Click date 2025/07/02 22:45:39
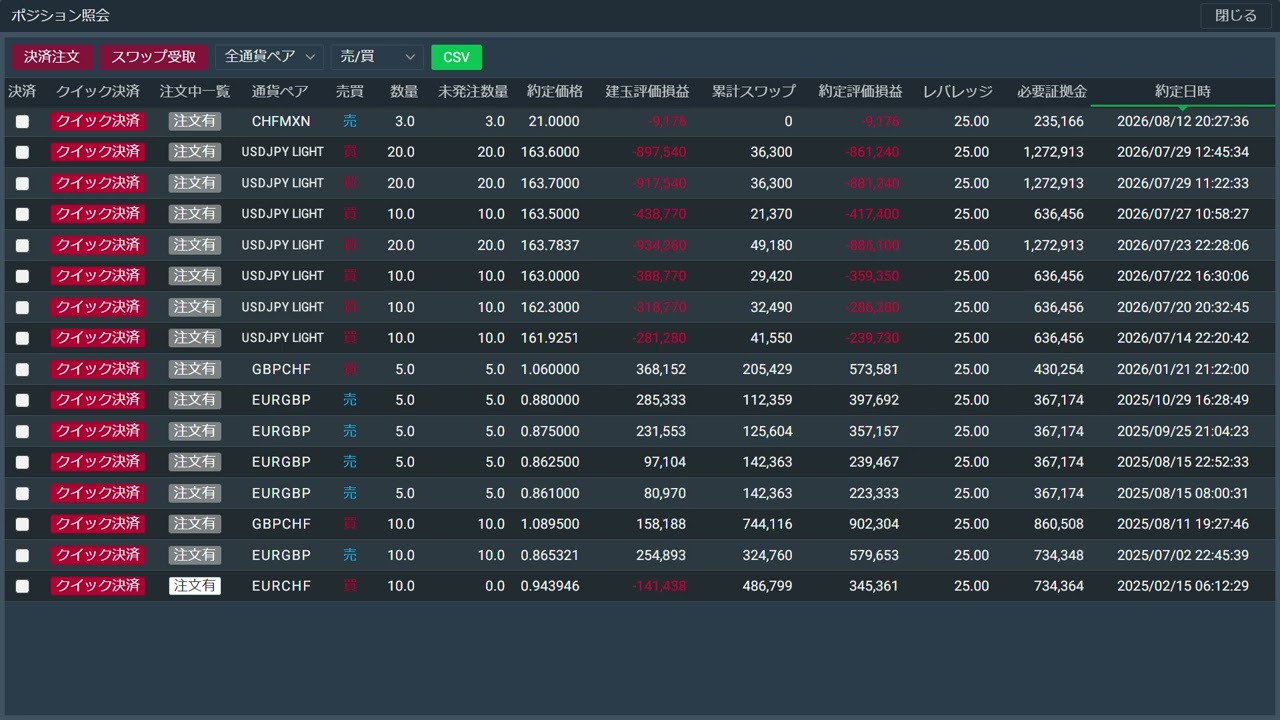 point(1183,555)
